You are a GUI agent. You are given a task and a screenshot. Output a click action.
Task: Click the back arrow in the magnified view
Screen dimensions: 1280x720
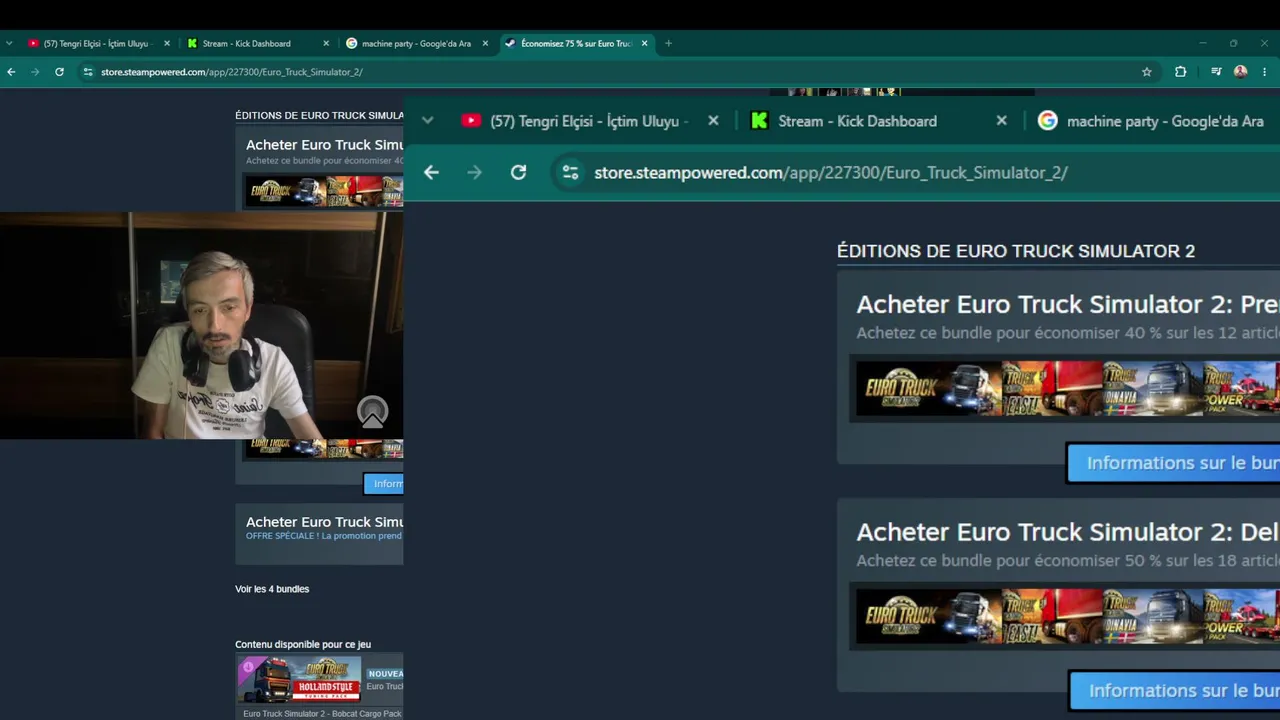pos(431,172)
